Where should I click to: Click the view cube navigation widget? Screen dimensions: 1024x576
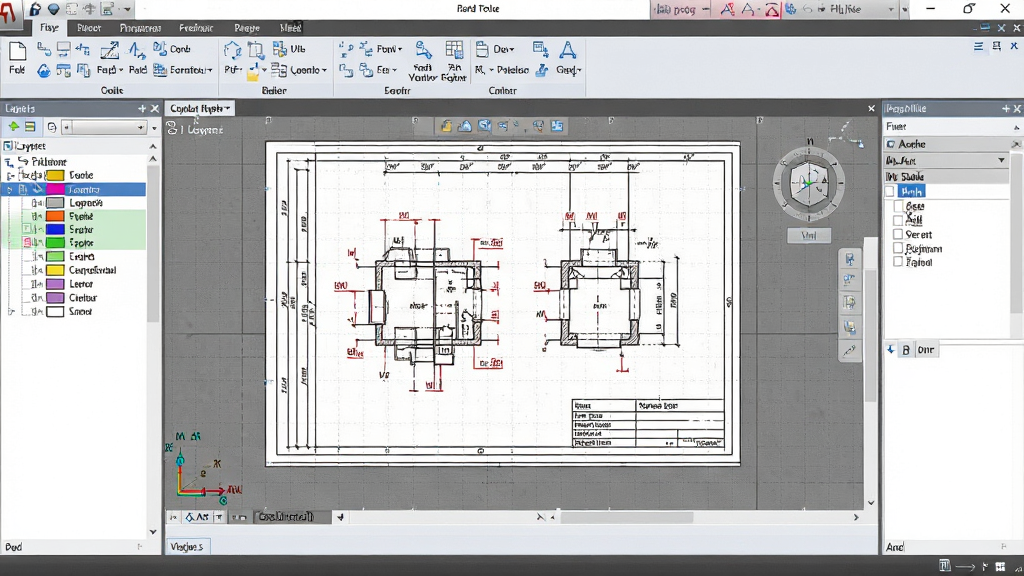click(808, 184)
